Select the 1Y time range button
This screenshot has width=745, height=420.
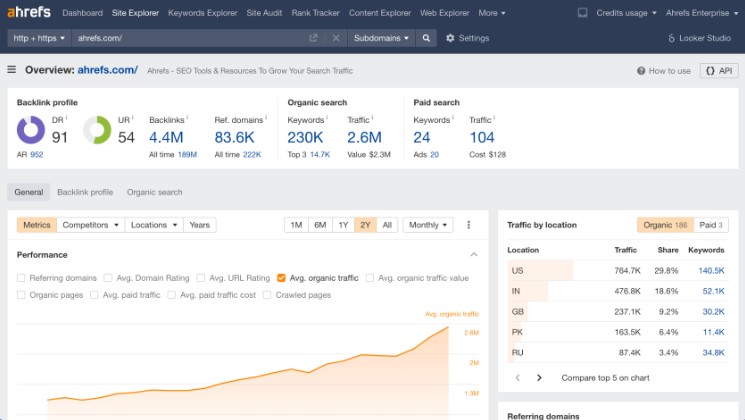point(343,225)
